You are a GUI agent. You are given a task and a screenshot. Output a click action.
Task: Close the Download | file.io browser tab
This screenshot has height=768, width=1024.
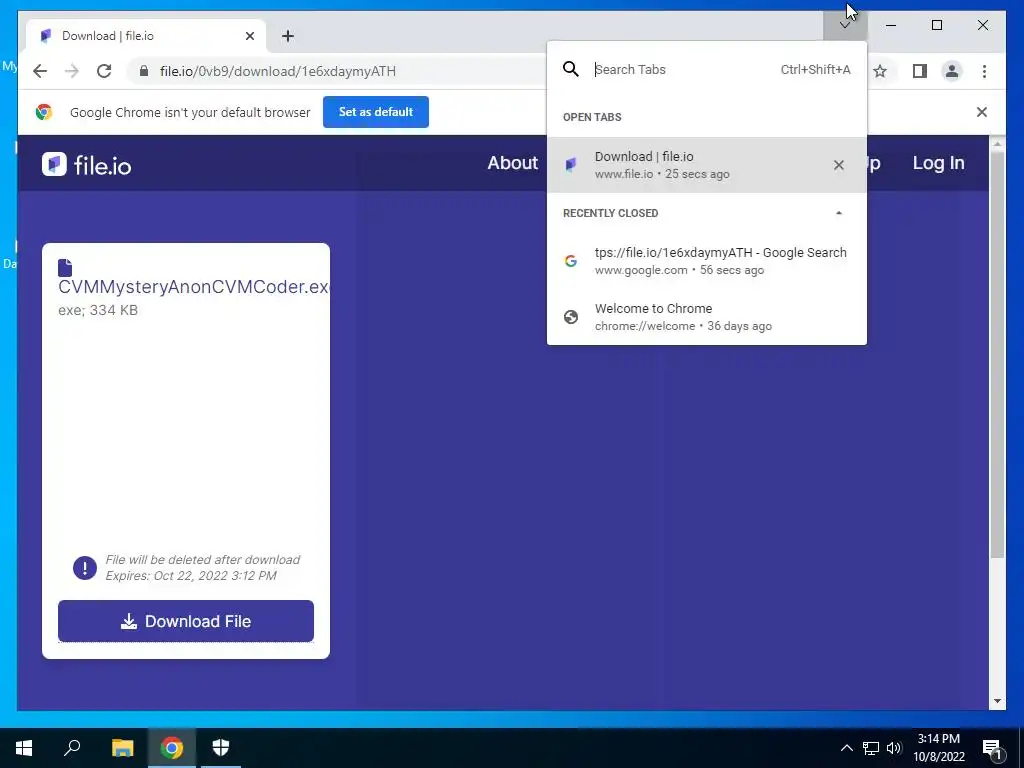(249, 36)
